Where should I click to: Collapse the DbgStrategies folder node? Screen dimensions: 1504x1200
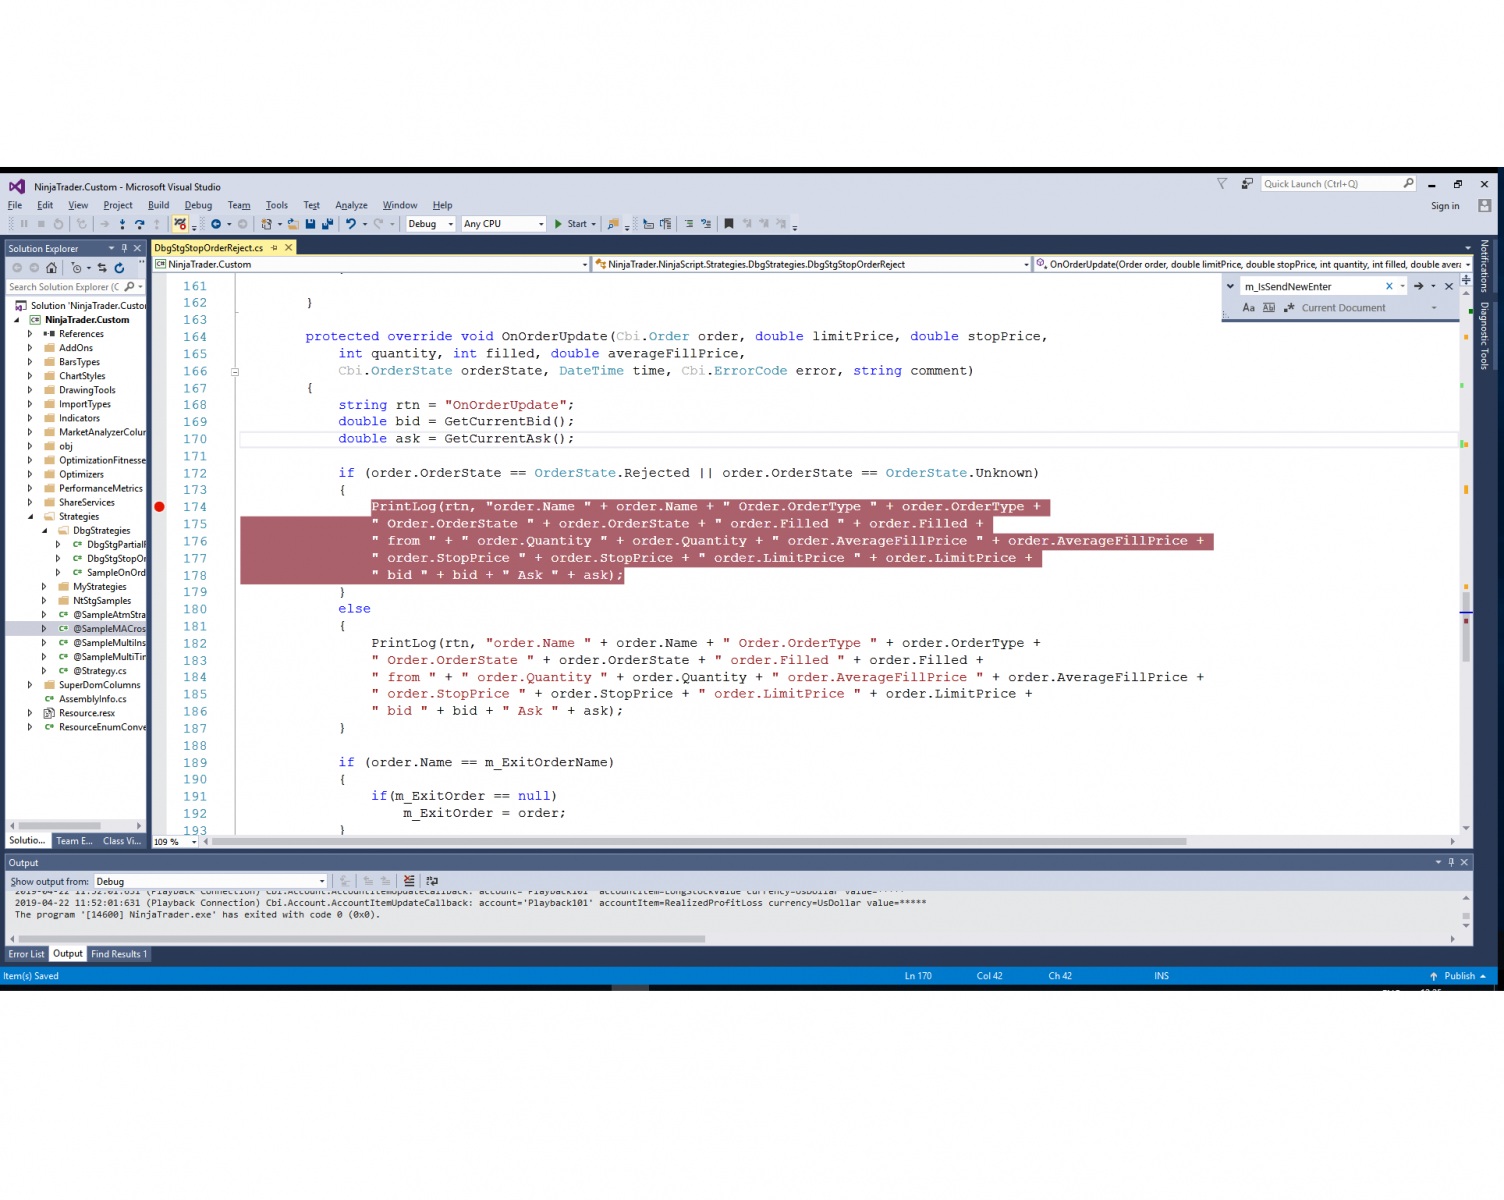[x=44, y=531]
